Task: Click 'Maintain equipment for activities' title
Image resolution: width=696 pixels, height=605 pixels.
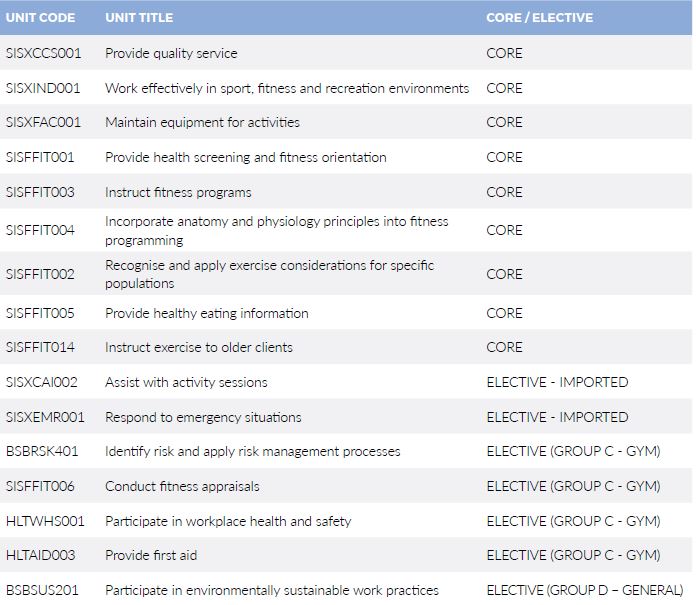Action: 202,122
